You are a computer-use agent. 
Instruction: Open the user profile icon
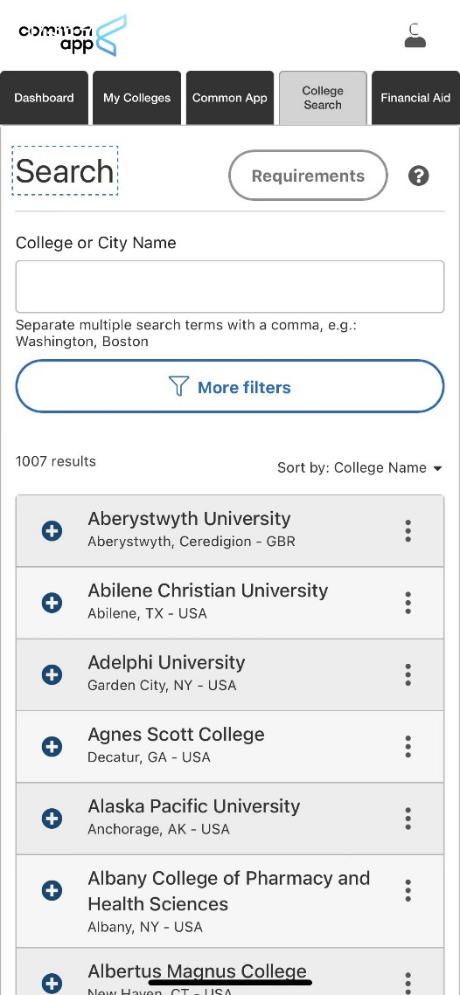(x=415, y=36)
